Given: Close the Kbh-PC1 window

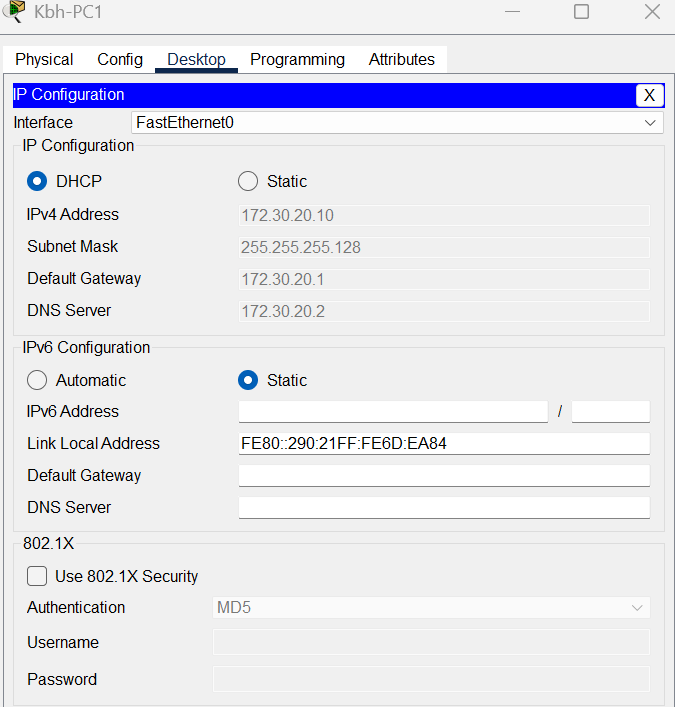Looking at the screenshot, I should tap(652, 12).
